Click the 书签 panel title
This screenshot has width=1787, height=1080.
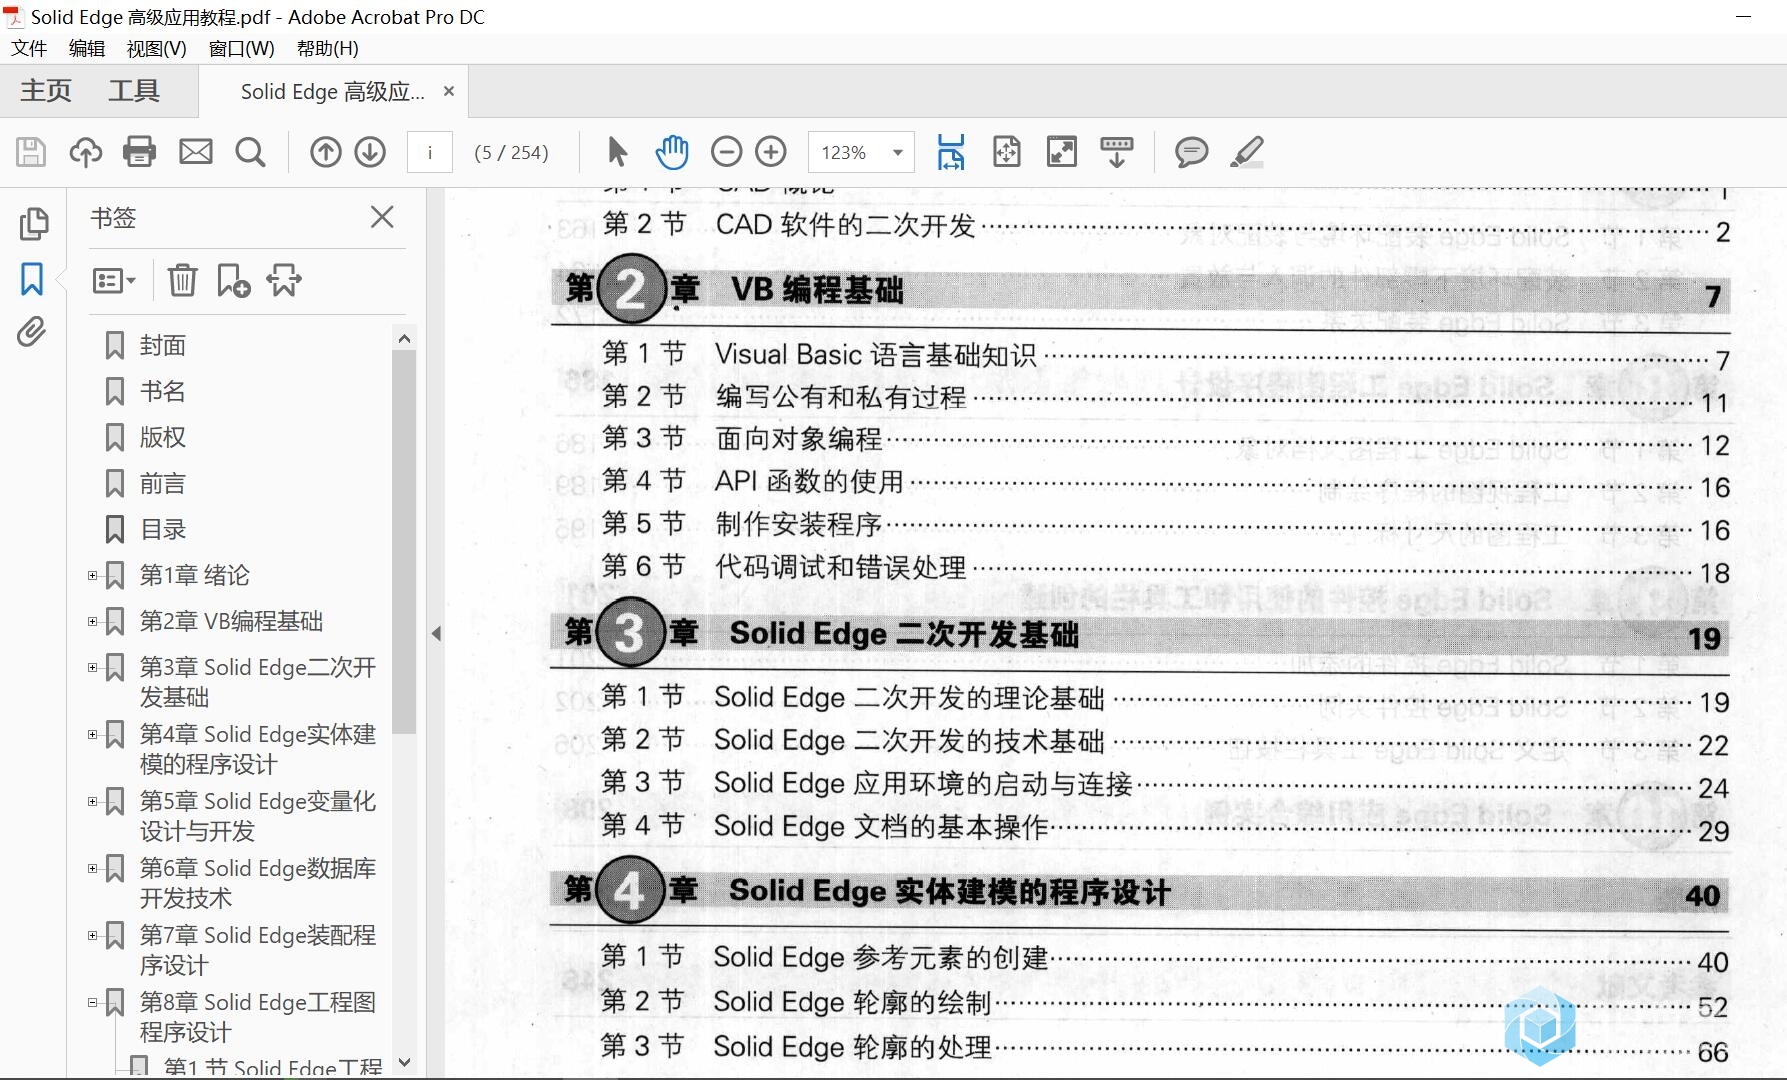pyautogui.click(x=113, y=217)
